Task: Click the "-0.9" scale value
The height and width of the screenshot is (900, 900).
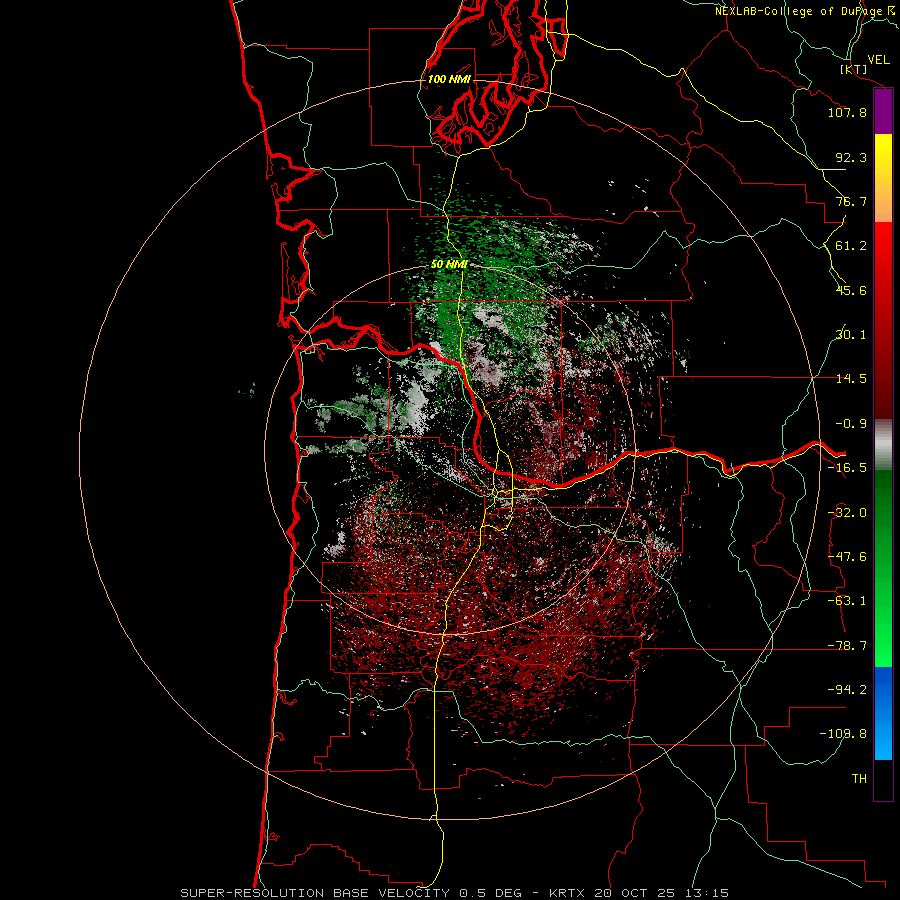Action: [851, 424]
